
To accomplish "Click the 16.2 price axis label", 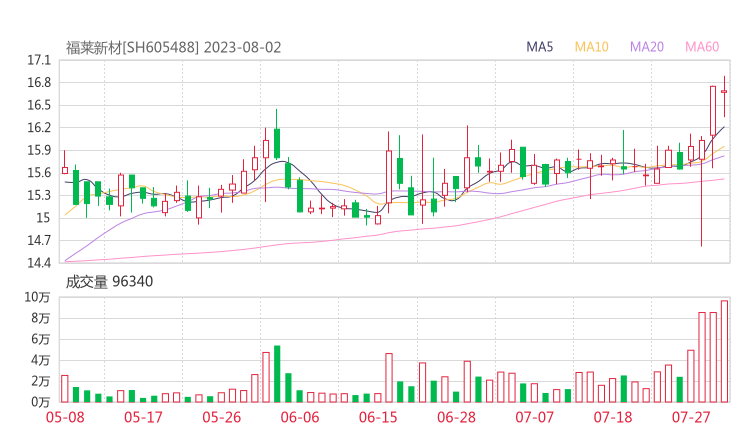I will (39, 127).
